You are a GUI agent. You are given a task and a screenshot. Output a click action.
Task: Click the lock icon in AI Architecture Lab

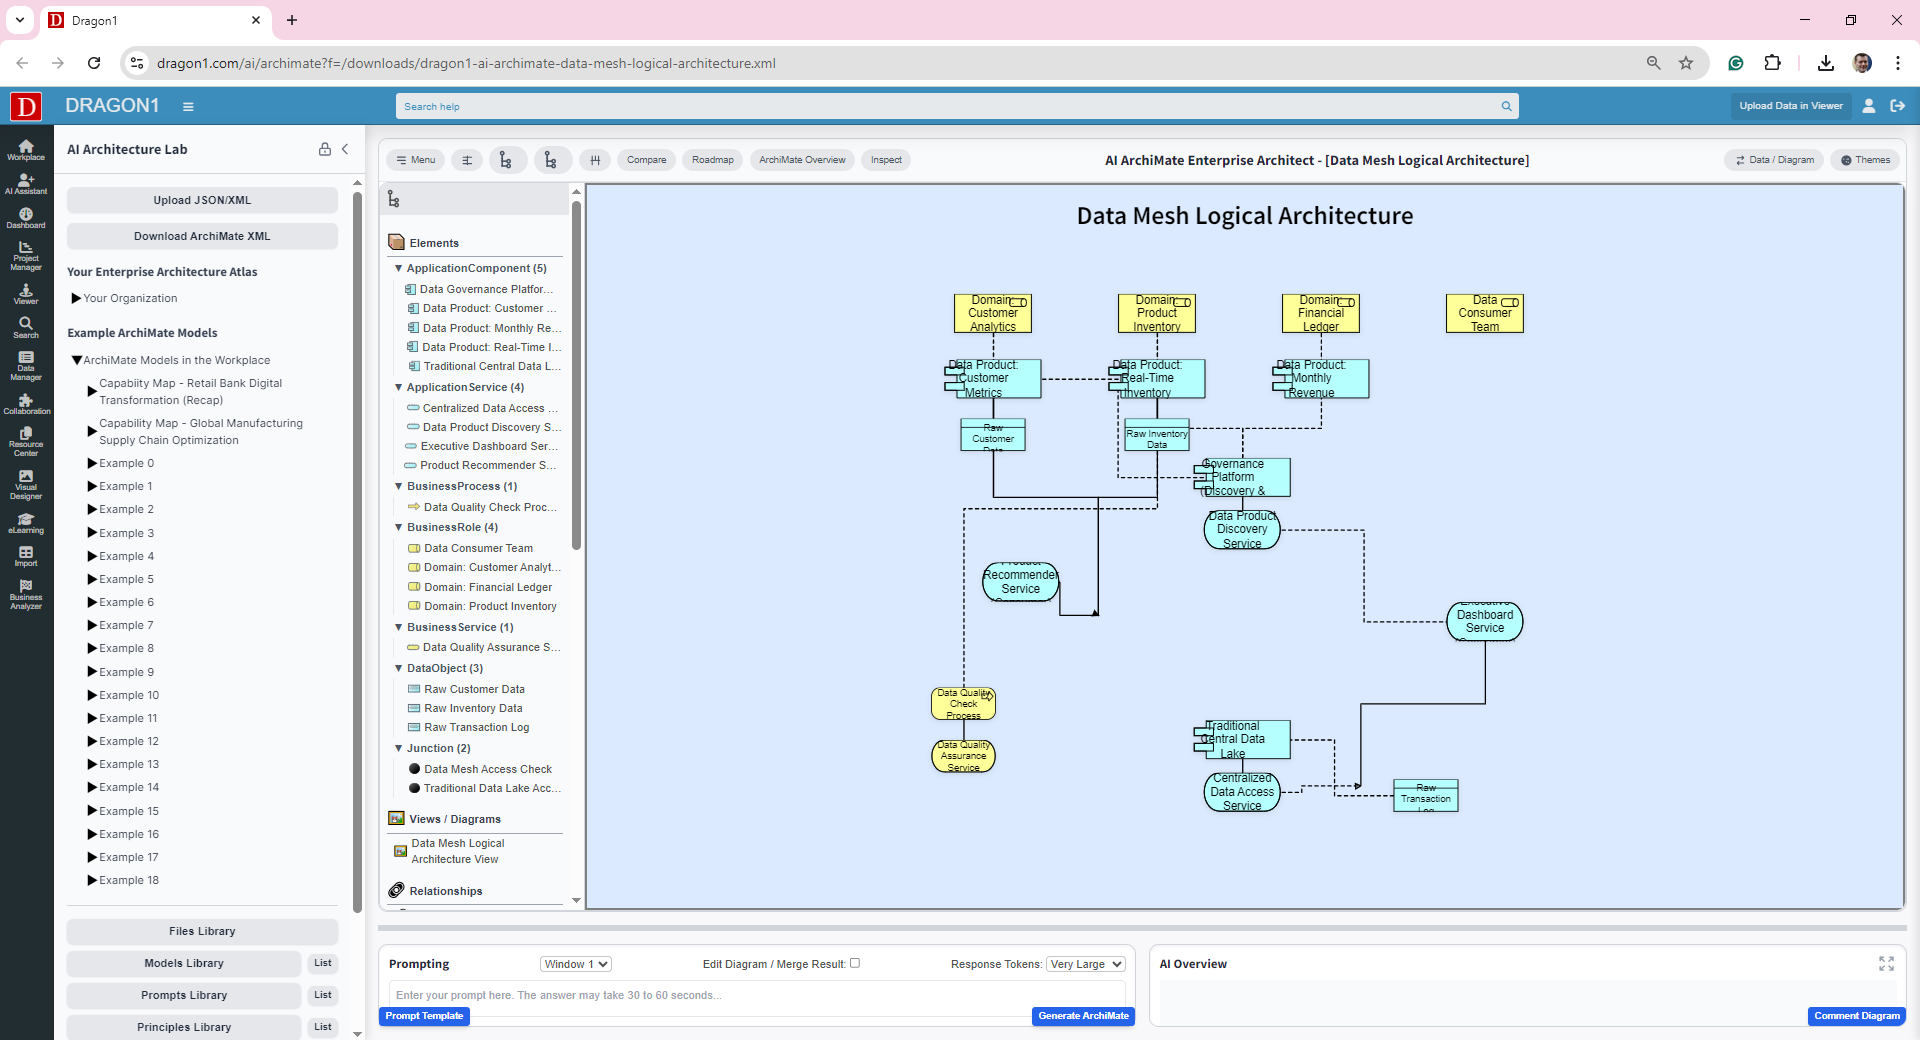[x=325, y=149]
